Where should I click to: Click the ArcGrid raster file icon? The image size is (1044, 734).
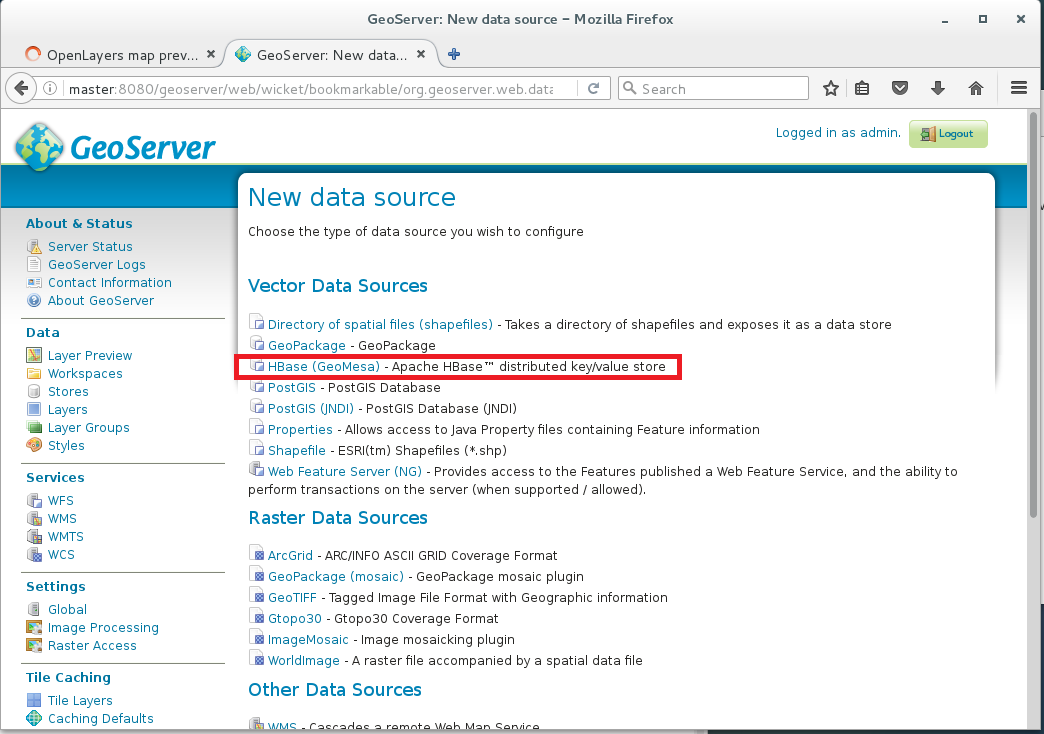point(256,554)
